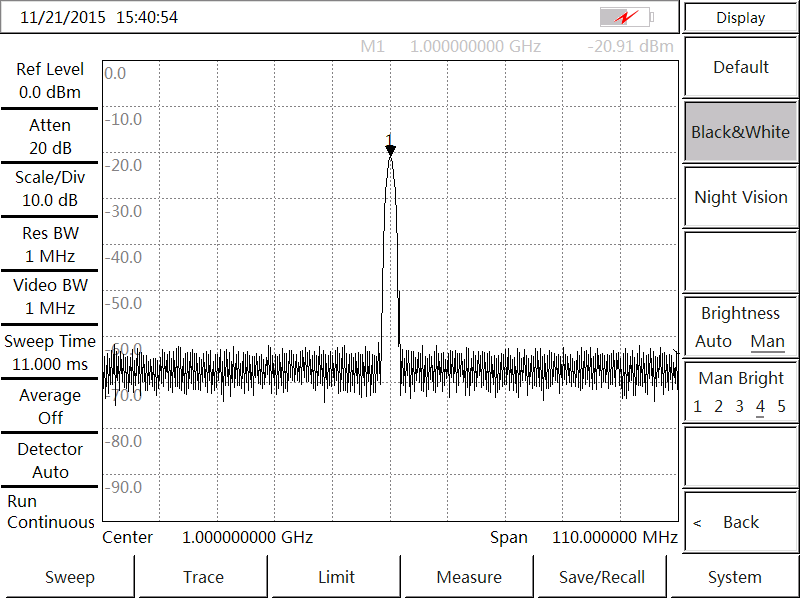Open the System menu

click(735, 577)
